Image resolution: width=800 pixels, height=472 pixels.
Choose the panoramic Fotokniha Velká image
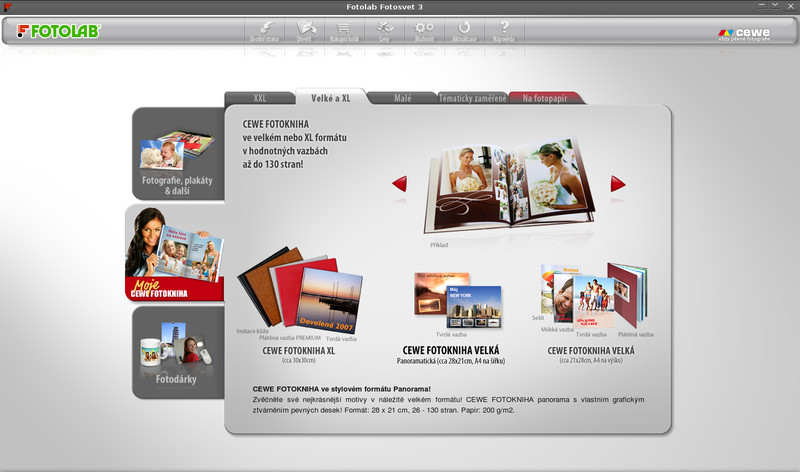point(458,300)
